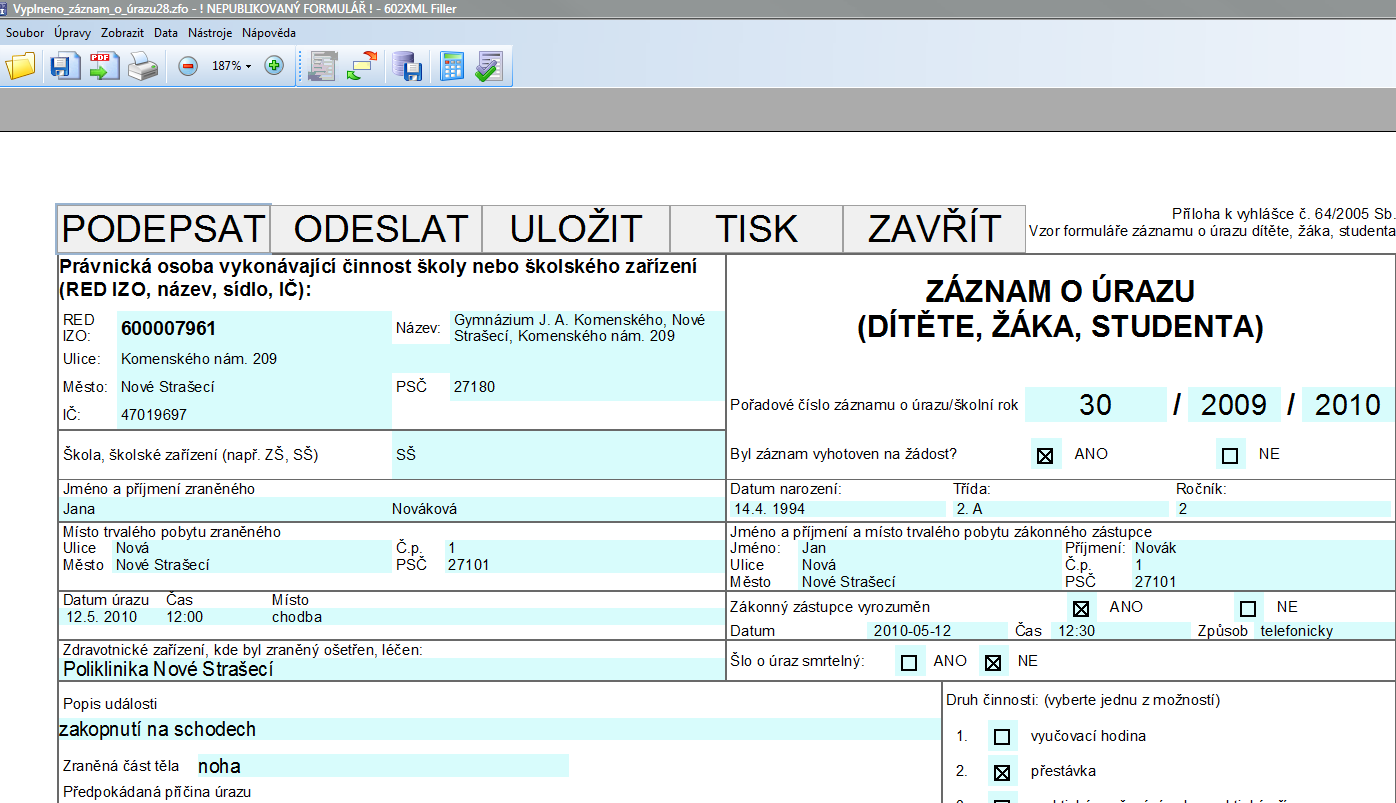Edit the school PSČ field 27180

pos(587,386)
